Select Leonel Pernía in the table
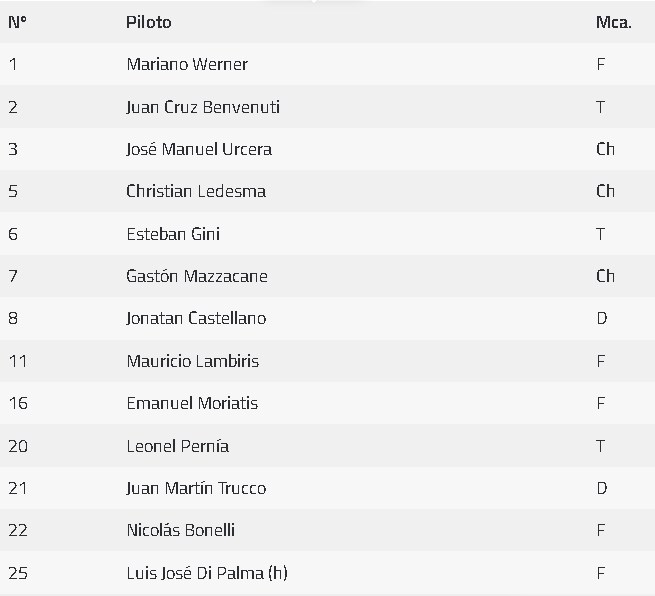The width and height of the screenshot is (655, 596). [x=178, y=446]
